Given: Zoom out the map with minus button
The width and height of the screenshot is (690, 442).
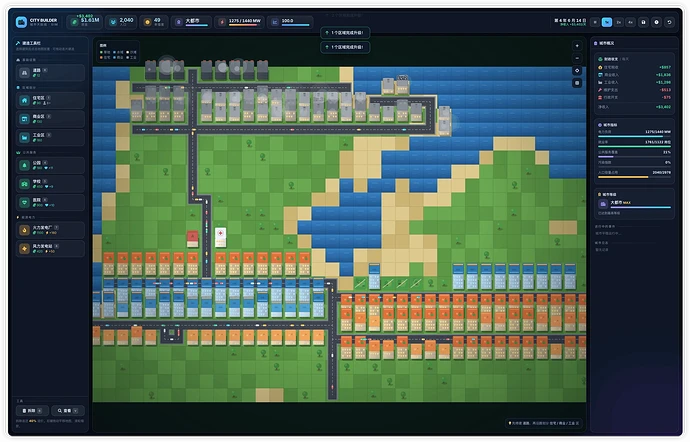Looking at the screenshot, I should (577, 58).
